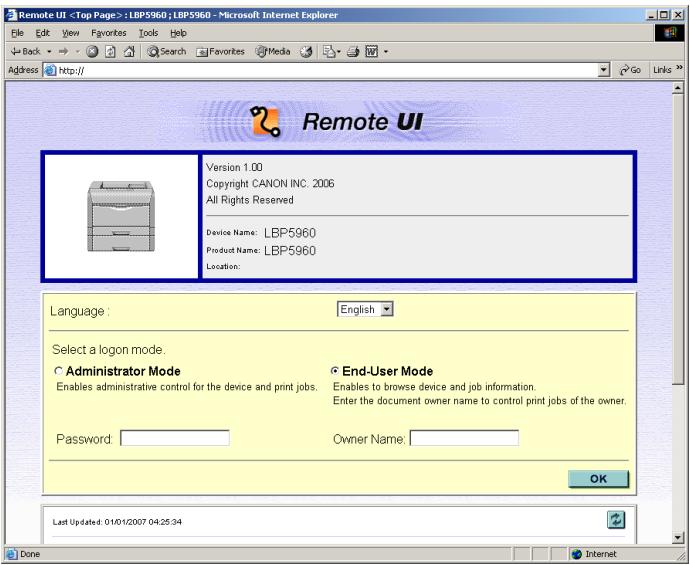Open the Back history dropdown arrow
The width and height of the screenshot is (690, 565).
coord(49,51)
